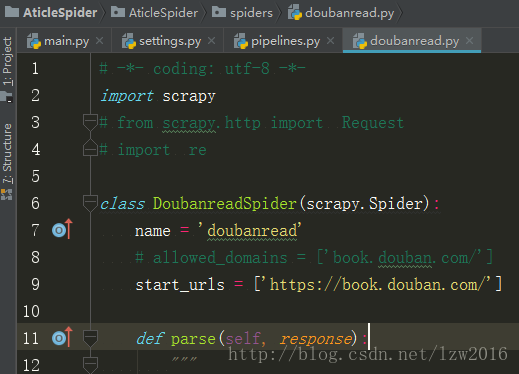Select doubanread.py breadcrumb
519x374 pixels.
coord(341,13)
